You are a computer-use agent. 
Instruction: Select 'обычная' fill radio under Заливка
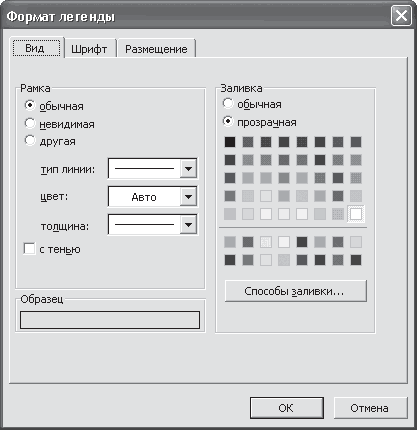[228, 104]
